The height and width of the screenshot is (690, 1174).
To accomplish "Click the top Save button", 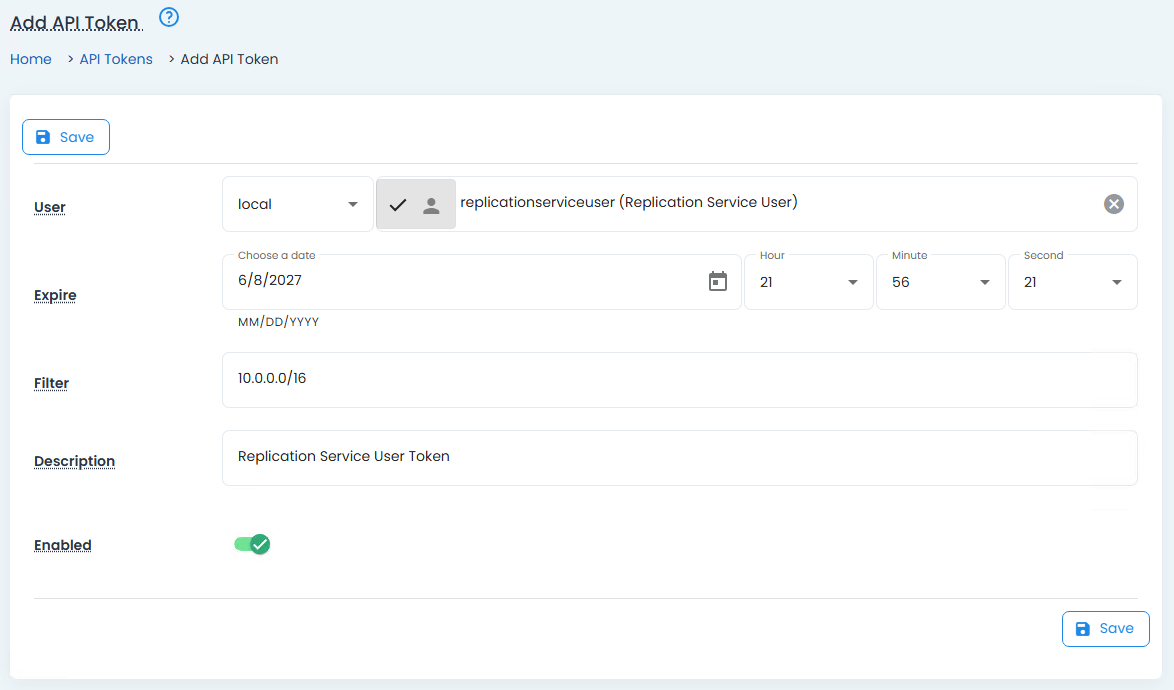I will (66, 137).
